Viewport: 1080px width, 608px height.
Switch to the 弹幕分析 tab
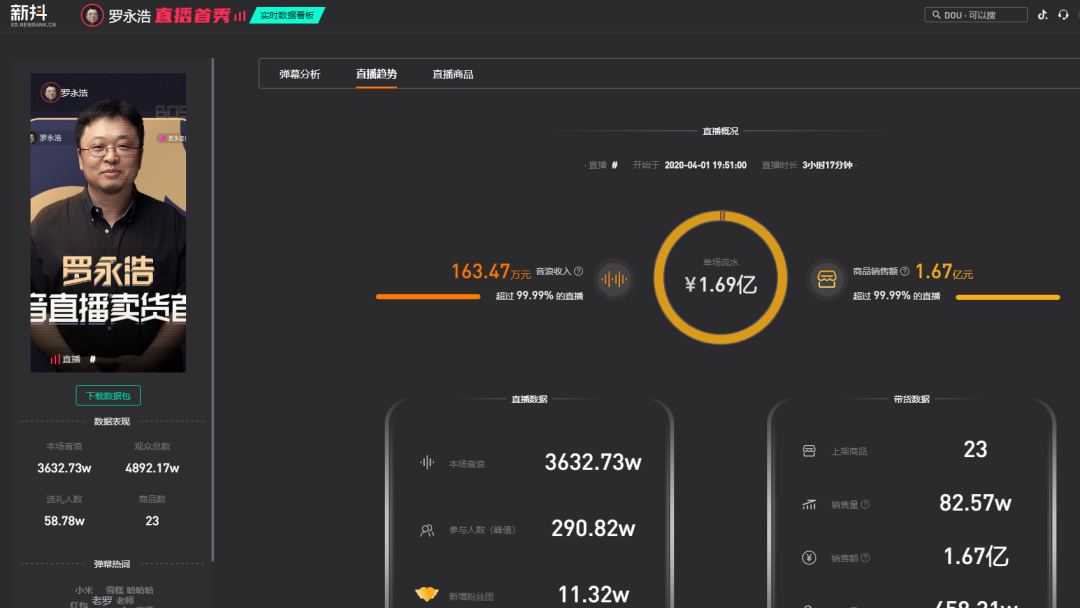coord(300,74)
